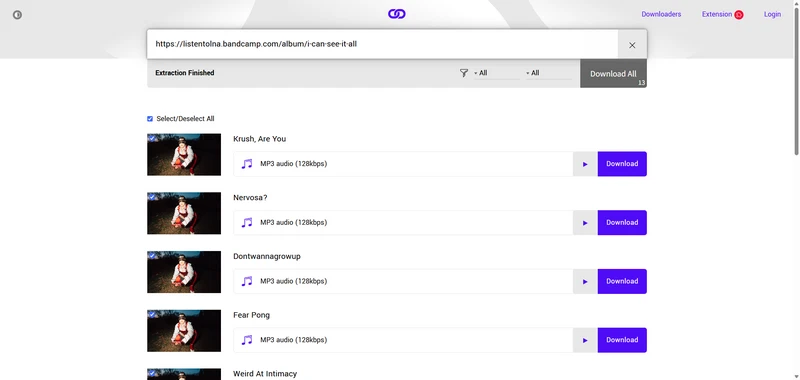Open the first All filter dropdown
800x380 pixels.
point(496,73)
